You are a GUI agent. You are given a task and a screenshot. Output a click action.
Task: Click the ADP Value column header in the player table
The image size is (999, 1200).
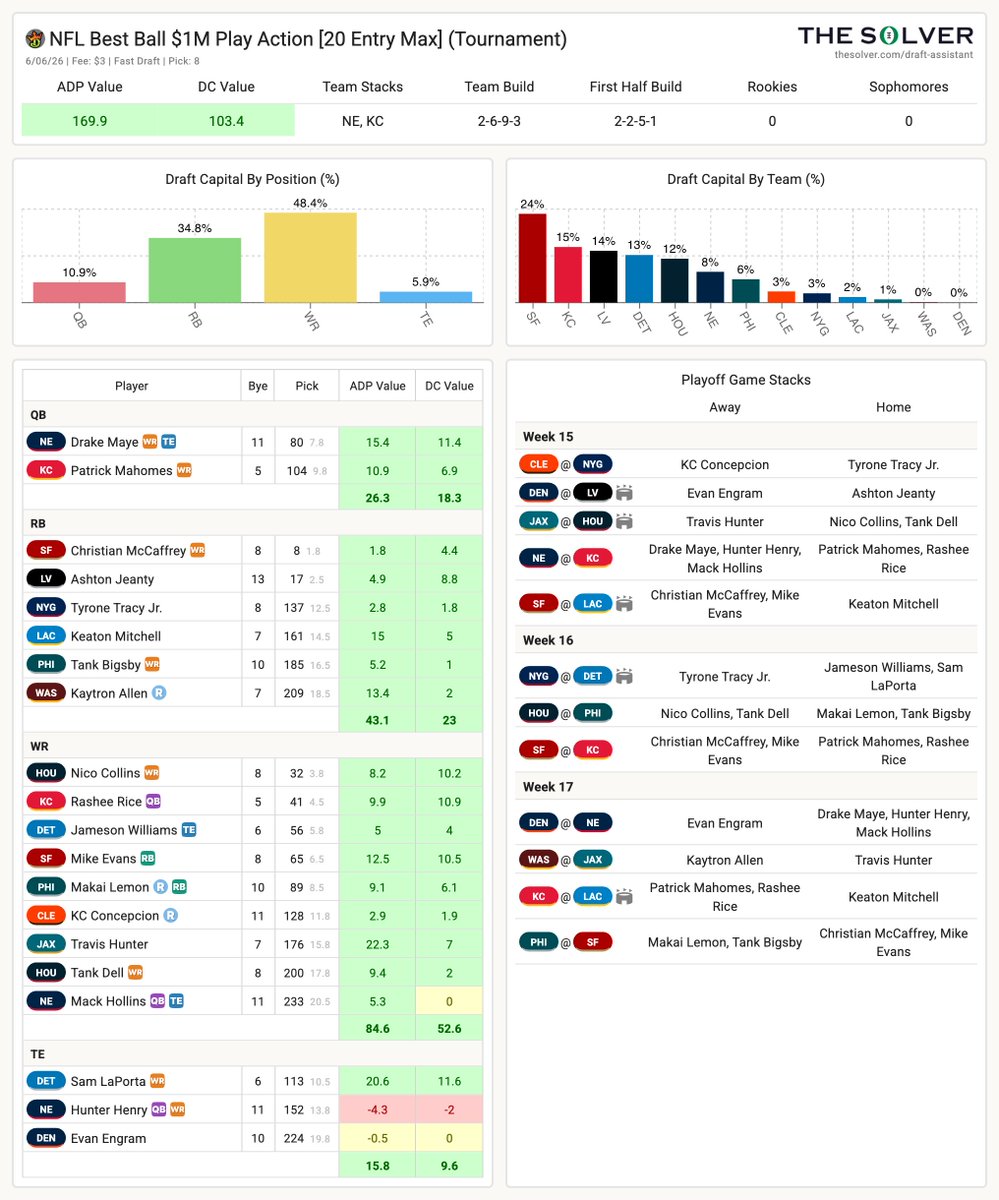[377, 385]
